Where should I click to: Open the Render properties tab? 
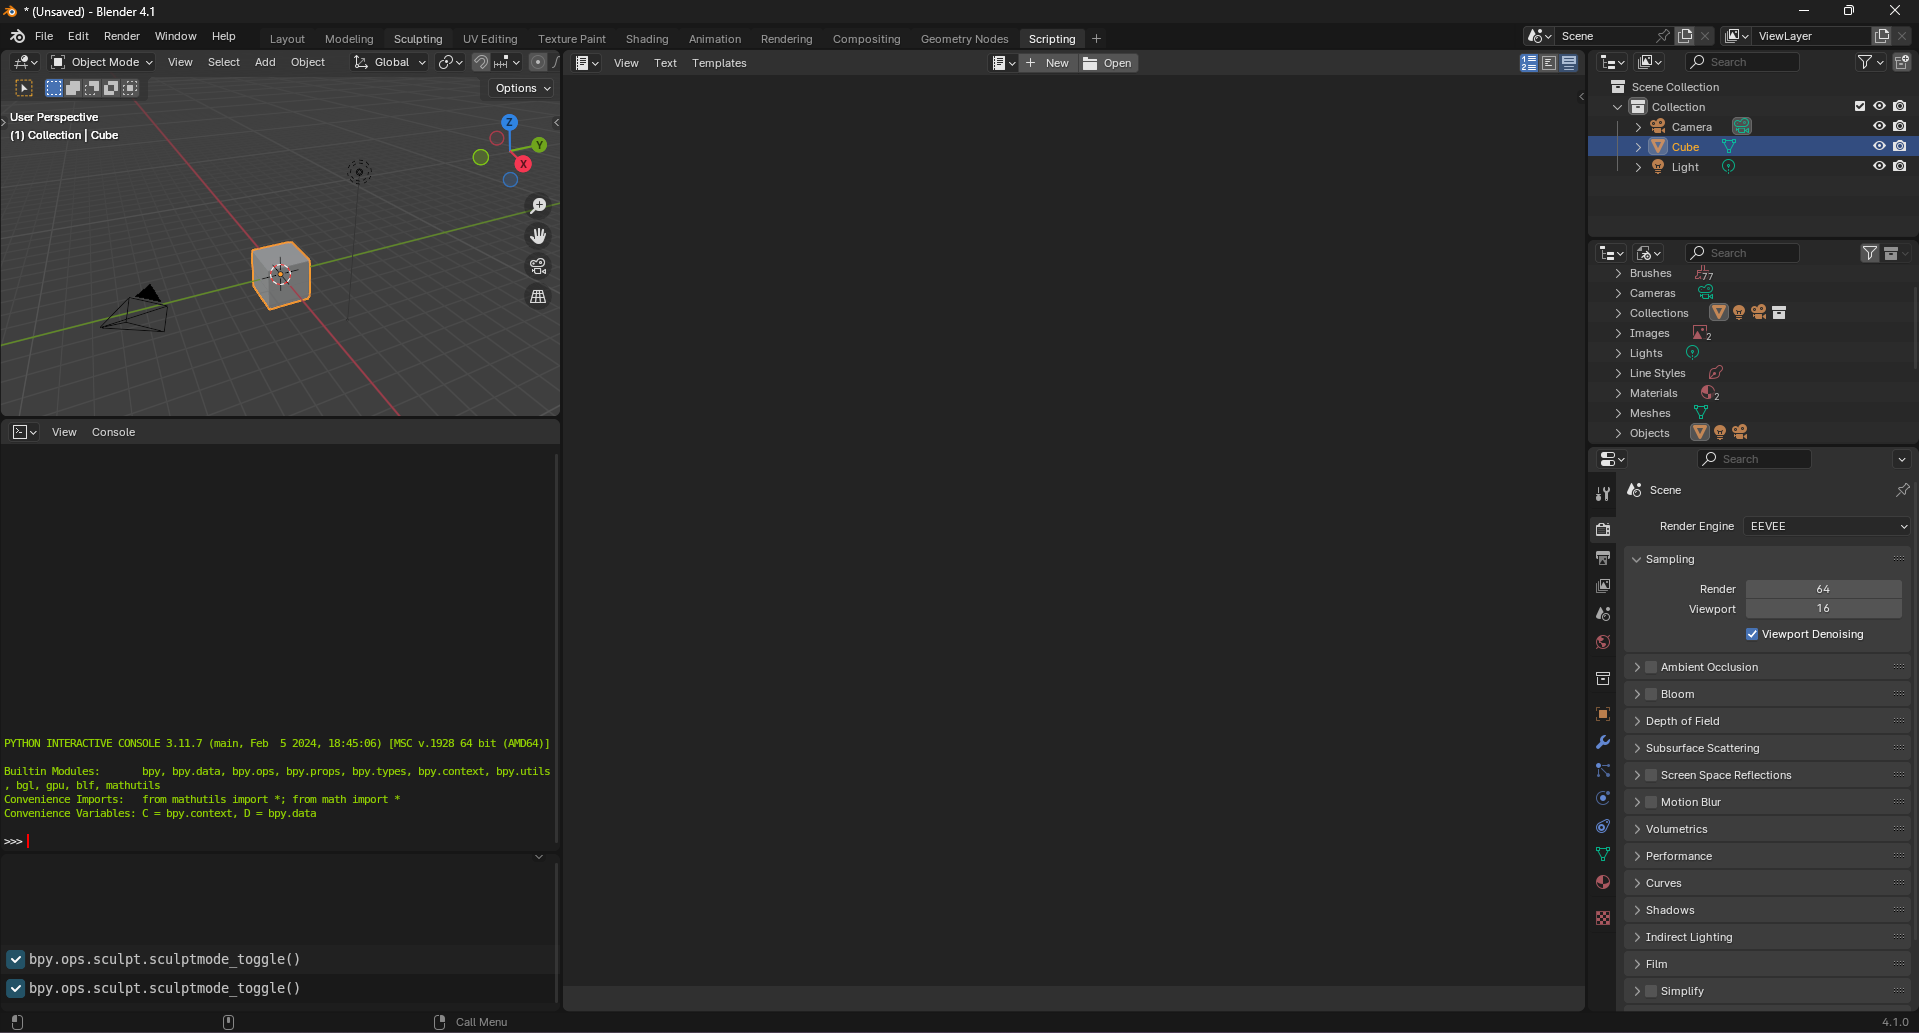1603,528
